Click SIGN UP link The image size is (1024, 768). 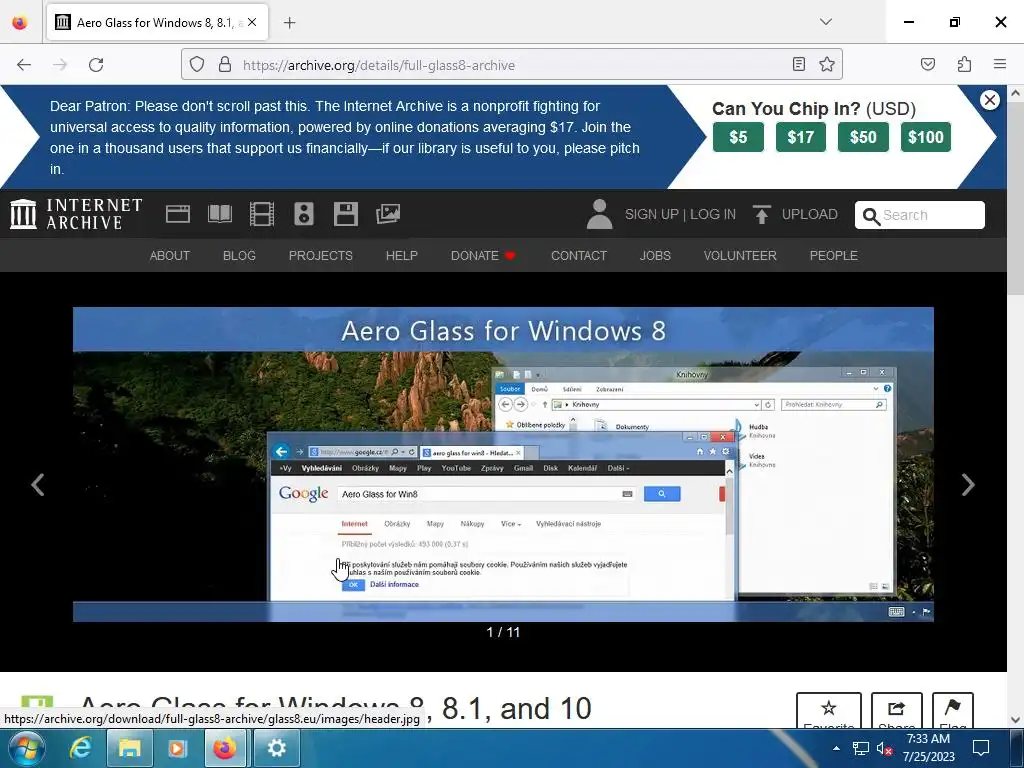(x=651, y=214)
